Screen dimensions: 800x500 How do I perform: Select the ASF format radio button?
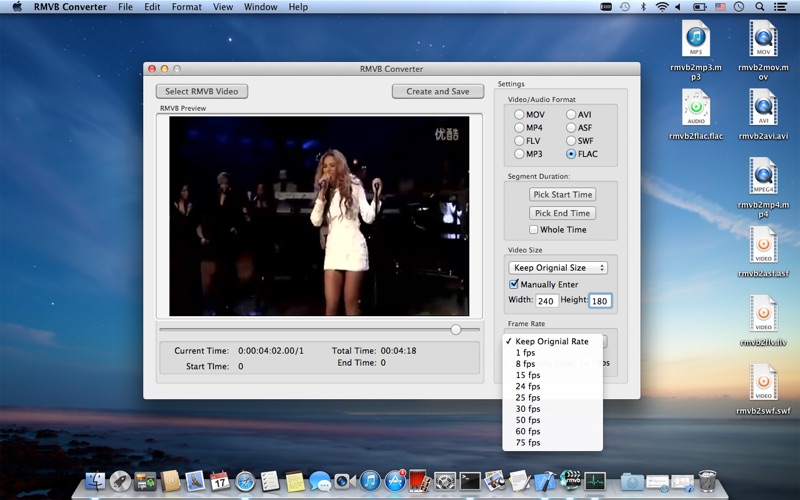click(x=571, y=128)
